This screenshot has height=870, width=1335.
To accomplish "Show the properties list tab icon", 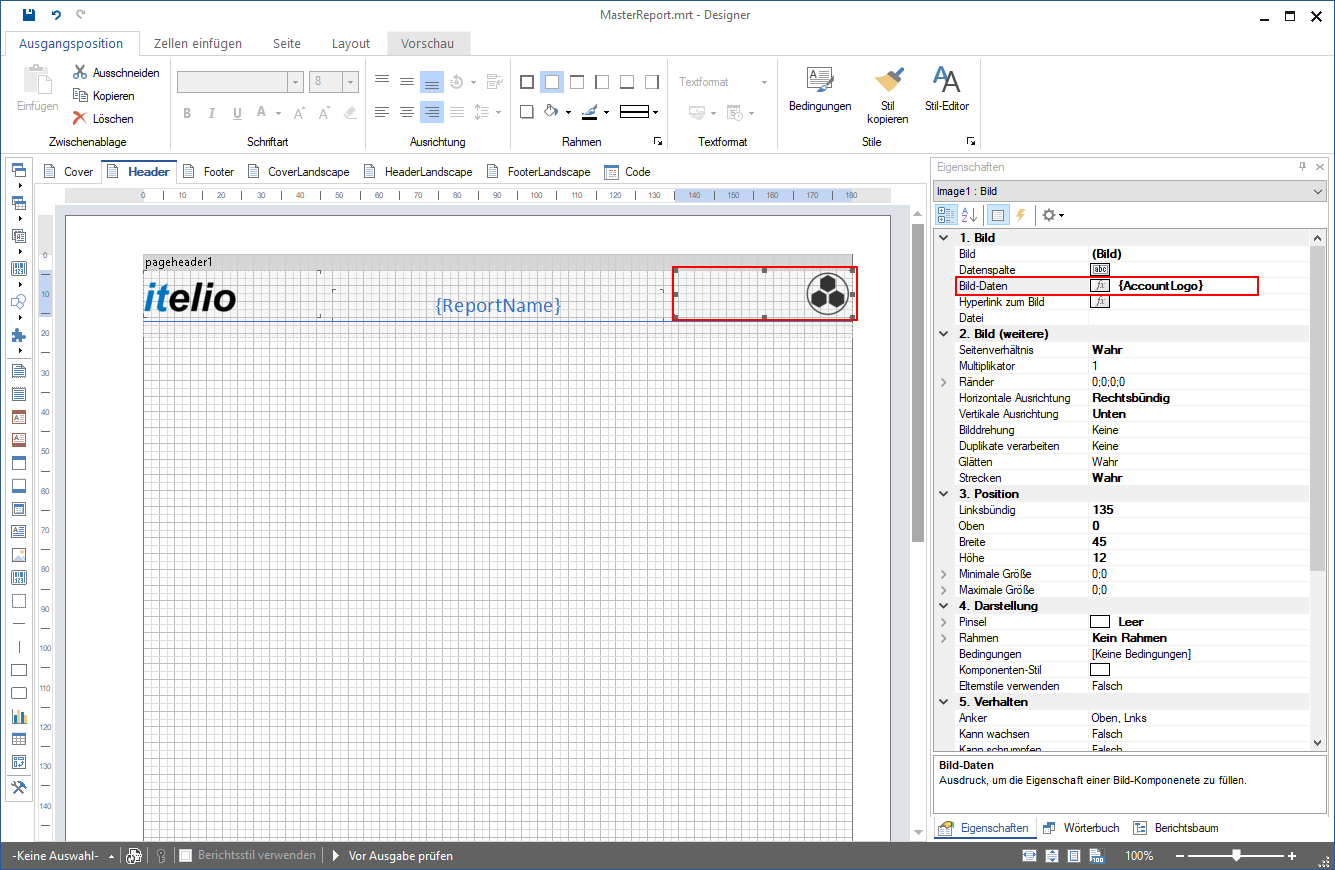I will click(997, 214).
